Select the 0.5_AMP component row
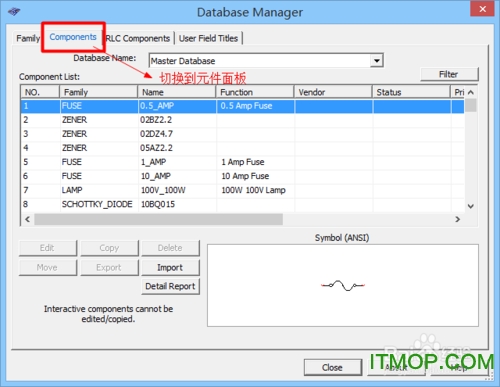Image resolution: width=500 pixels, height=387 pixels. tap(243, 106)
